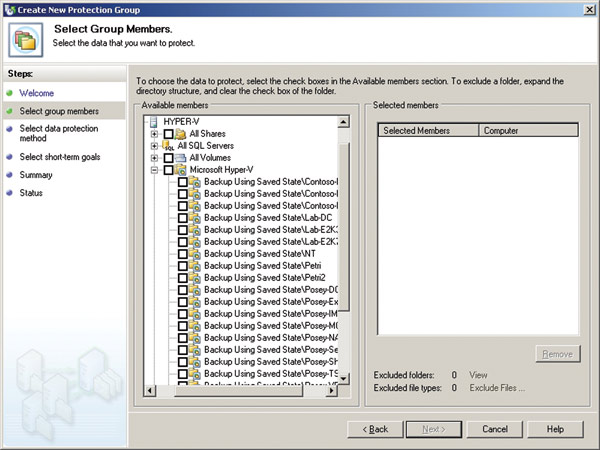
Task: Click the title bar application icon
Action: [10, 10]
